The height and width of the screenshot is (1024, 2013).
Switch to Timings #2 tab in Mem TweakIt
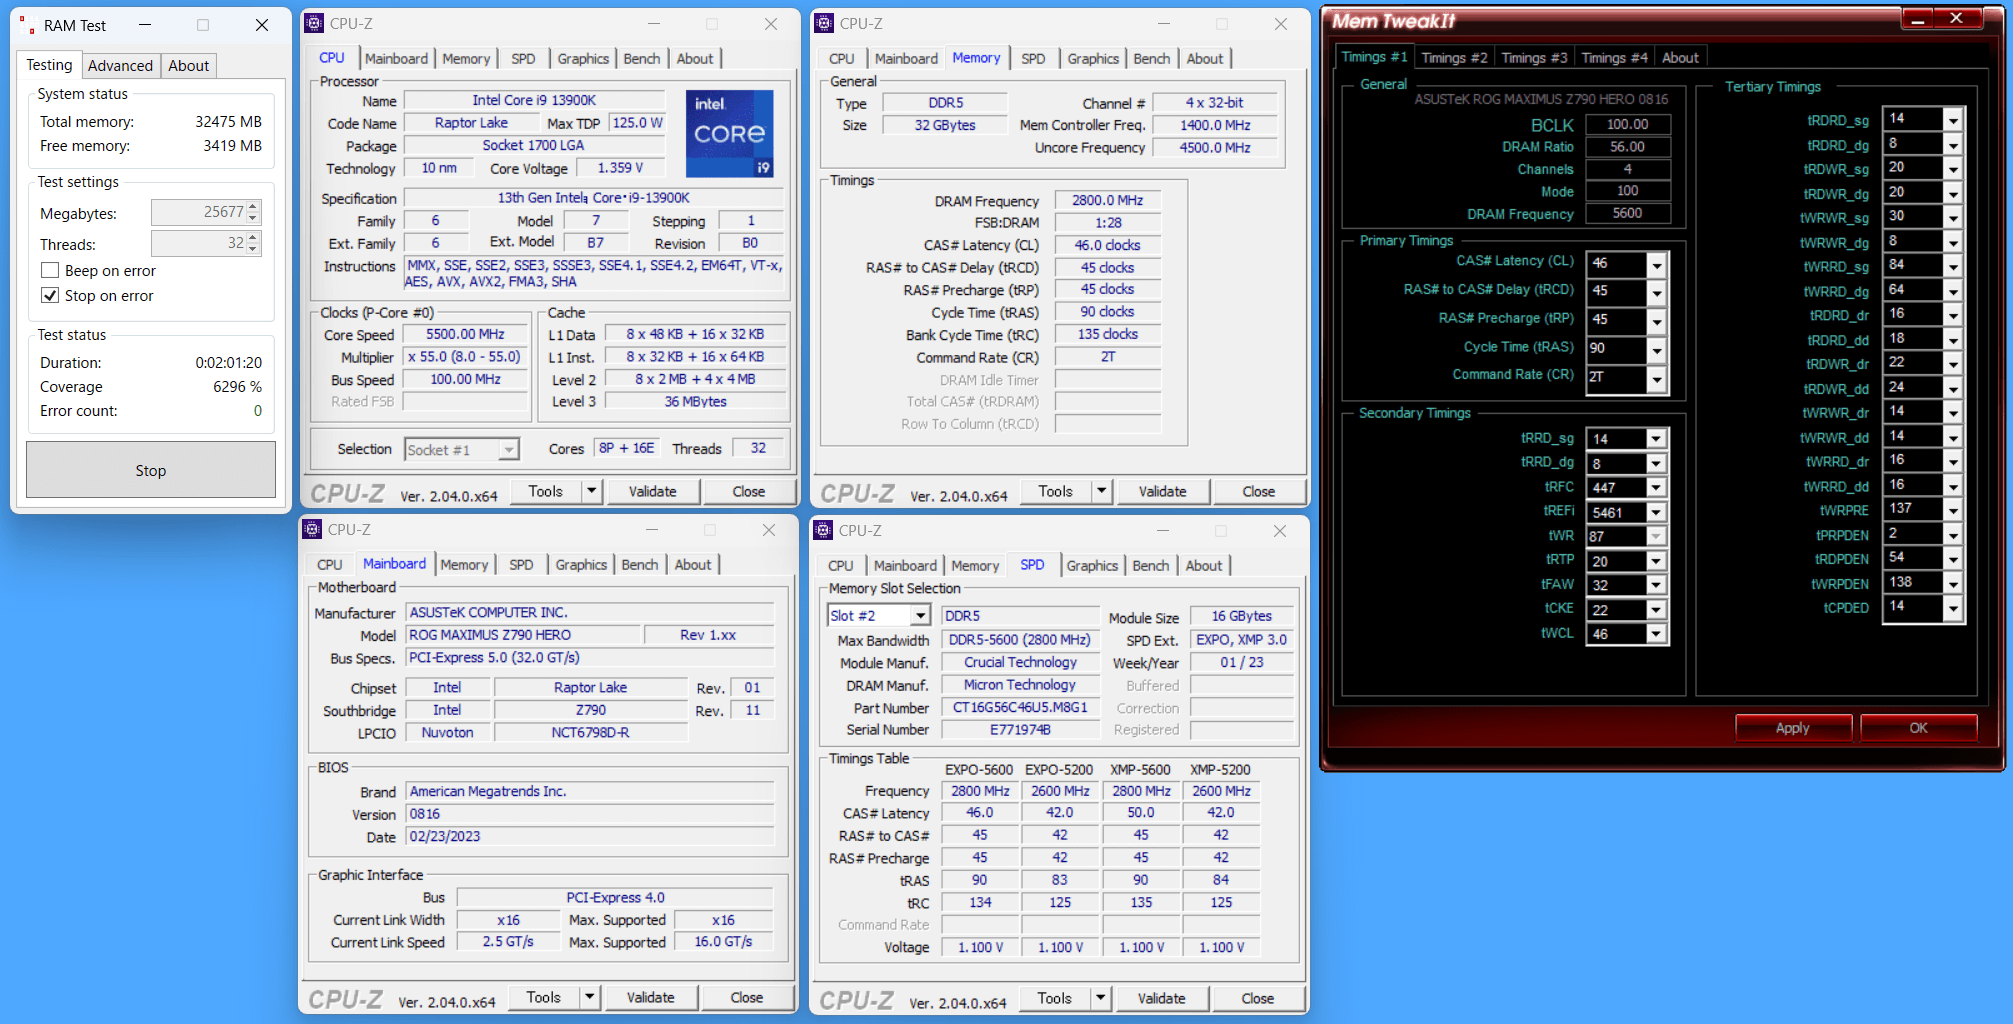[1454, 58]
